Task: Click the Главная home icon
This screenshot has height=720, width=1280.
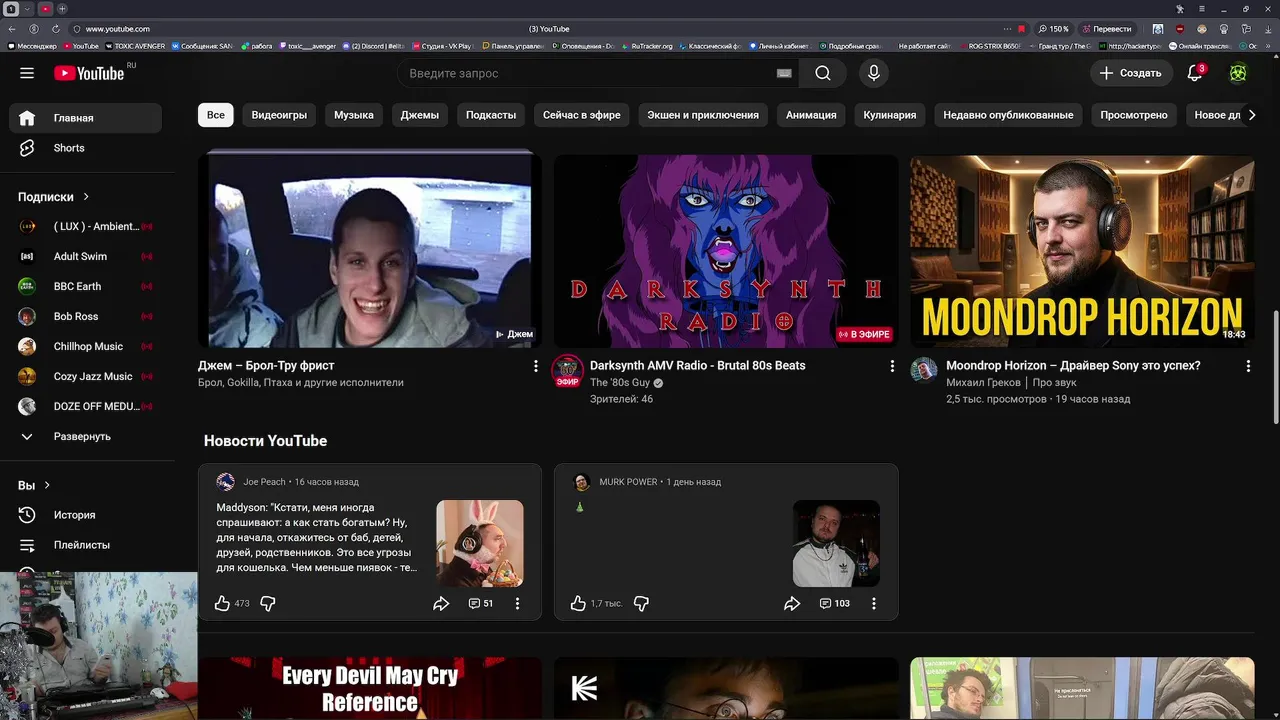Action: pos(27,118)
